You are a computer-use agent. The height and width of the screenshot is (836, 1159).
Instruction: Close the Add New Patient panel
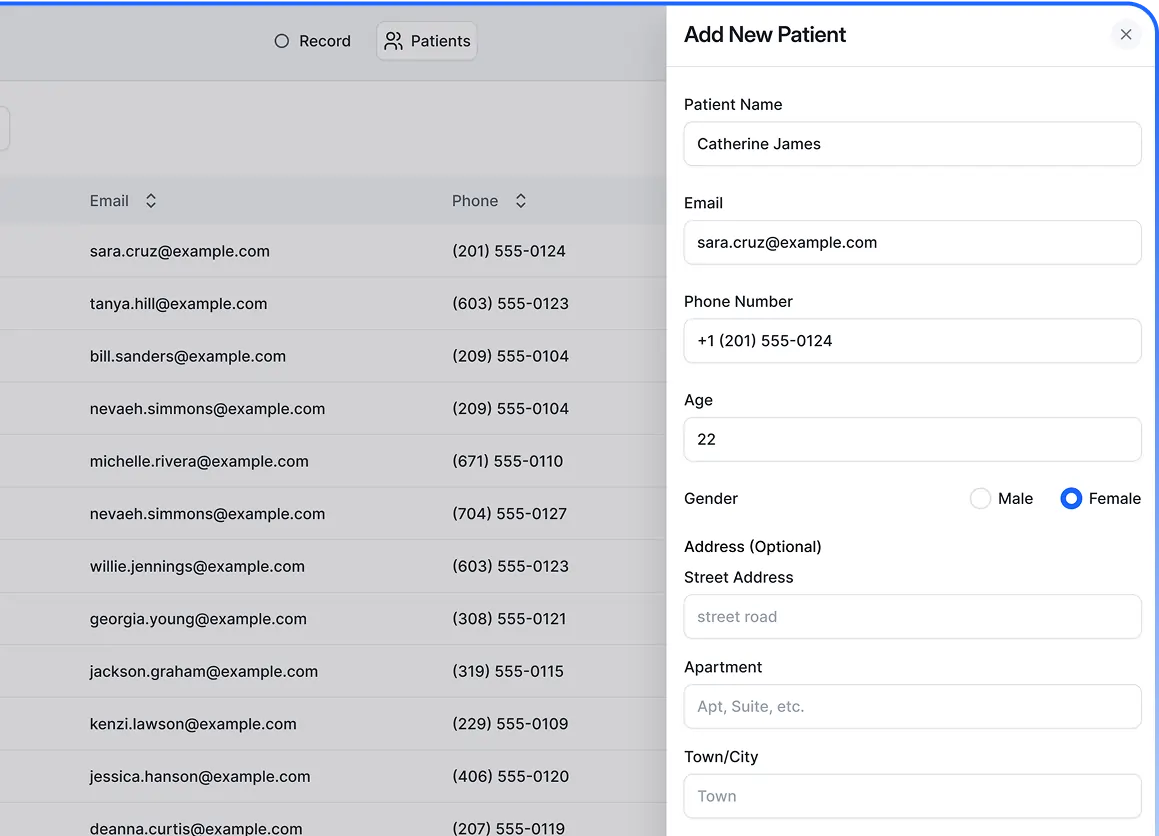pyautogui.click(x=1125, y=35)
